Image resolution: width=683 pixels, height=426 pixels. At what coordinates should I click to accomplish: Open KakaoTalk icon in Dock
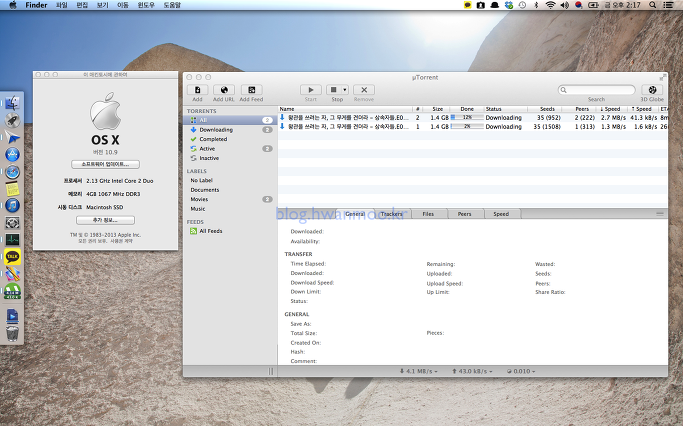[x=12, y=257]
